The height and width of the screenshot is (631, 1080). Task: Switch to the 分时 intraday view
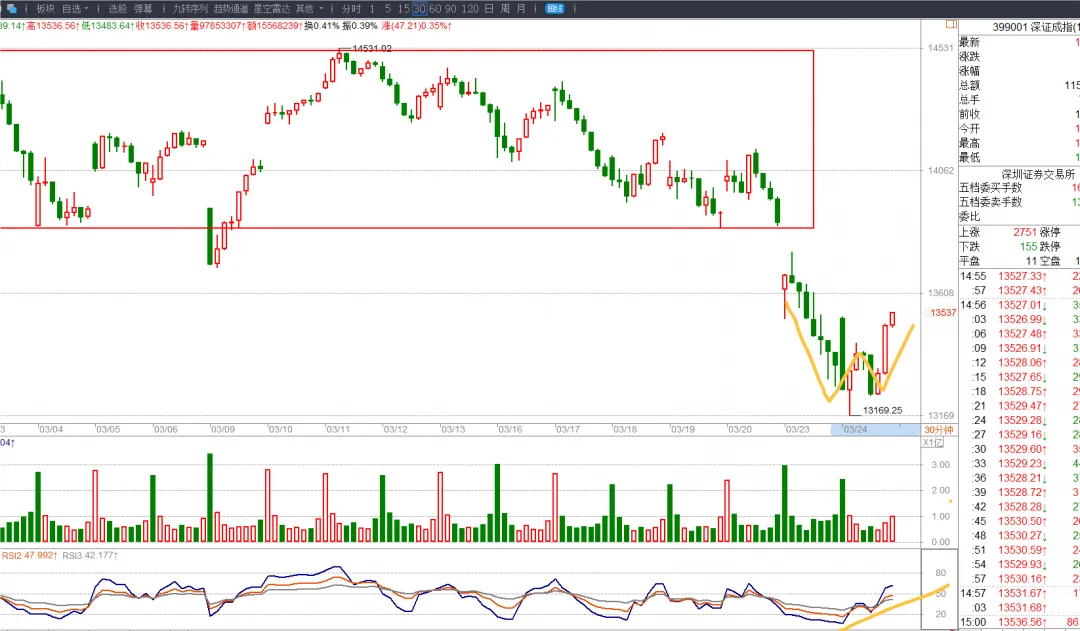pos(351,8)
